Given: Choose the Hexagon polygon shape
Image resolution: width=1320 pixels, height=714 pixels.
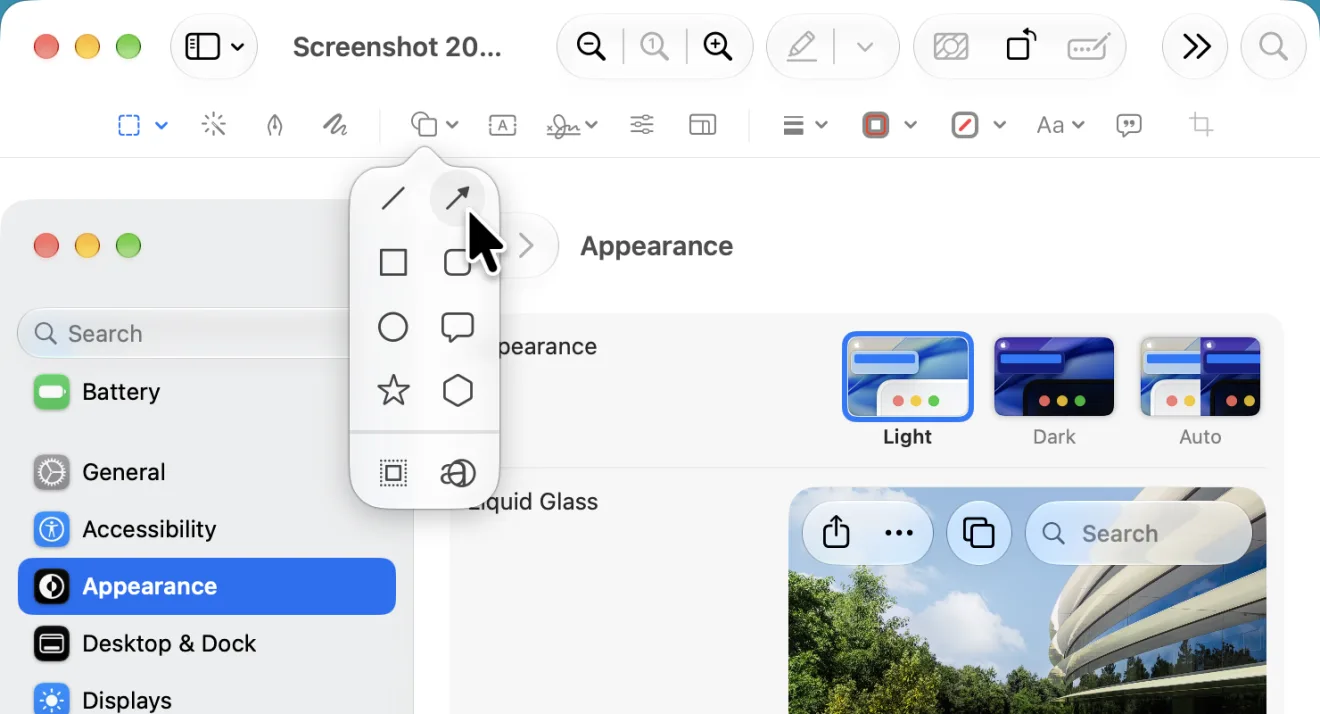Looking at the screenshot, I should click(457, 390).
